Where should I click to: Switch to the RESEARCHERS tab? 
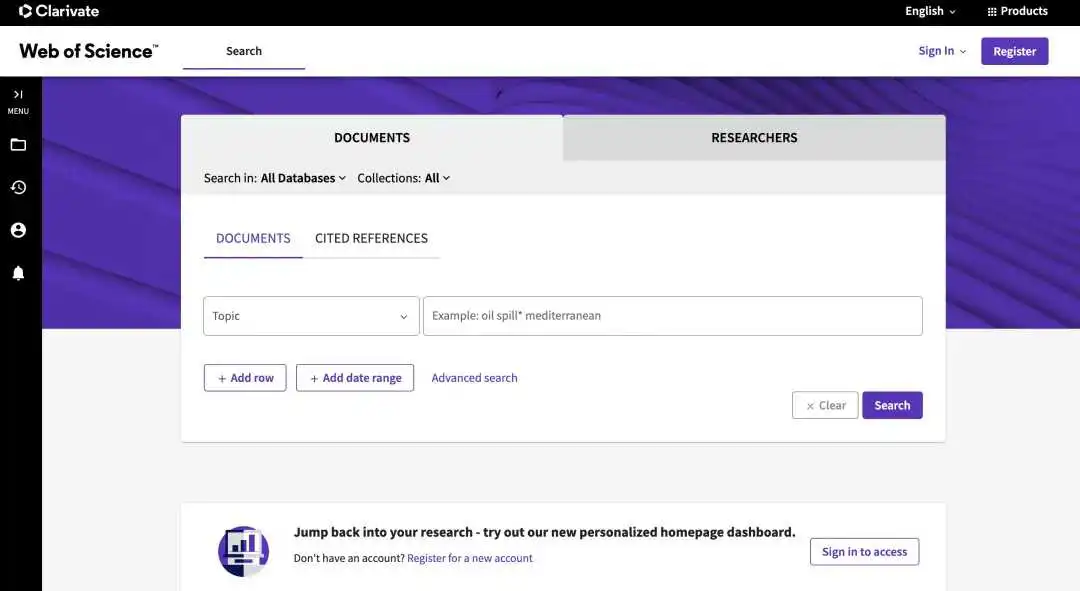tap(754, 138)
